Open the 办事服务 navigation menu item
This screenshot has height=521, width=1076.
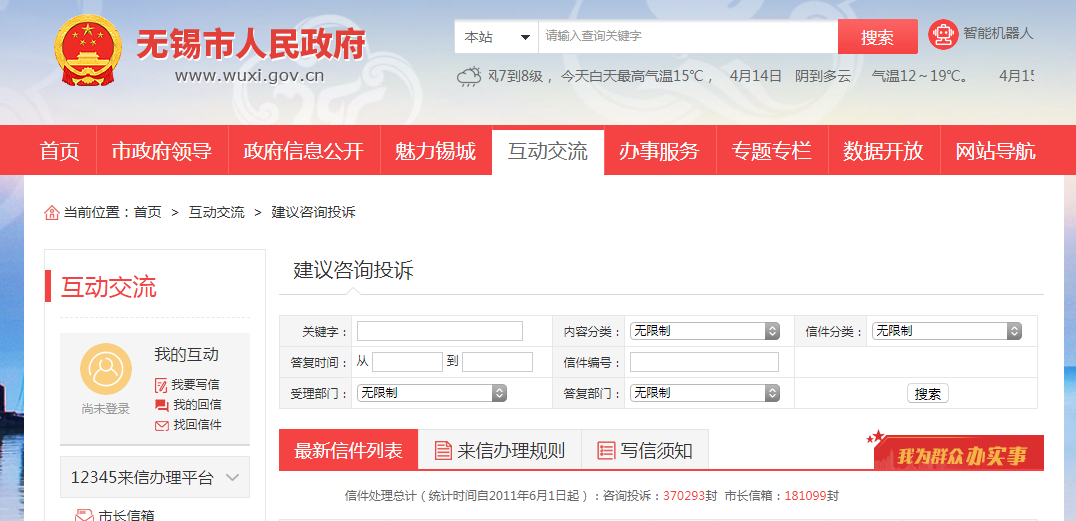point(659,152)
